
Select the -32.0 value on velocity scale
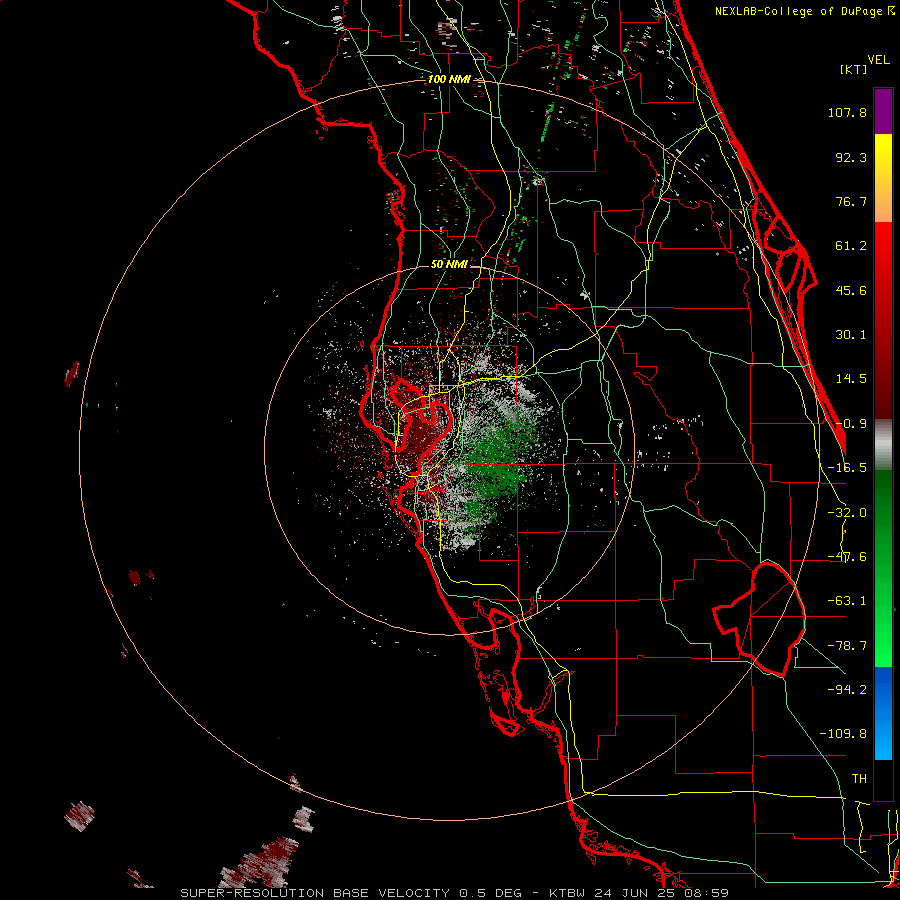click(847, 513)
